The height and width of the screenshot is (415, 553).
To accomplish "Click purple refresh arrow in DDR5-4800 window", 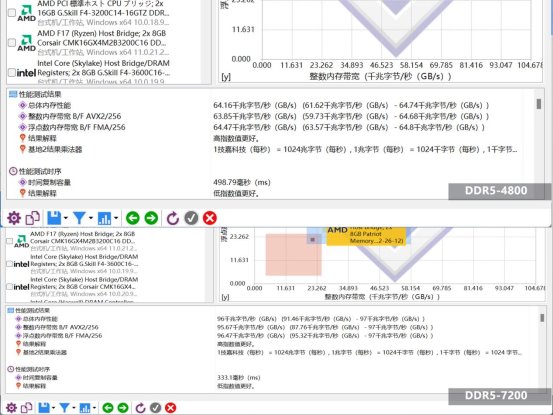I will pos(172,218).
